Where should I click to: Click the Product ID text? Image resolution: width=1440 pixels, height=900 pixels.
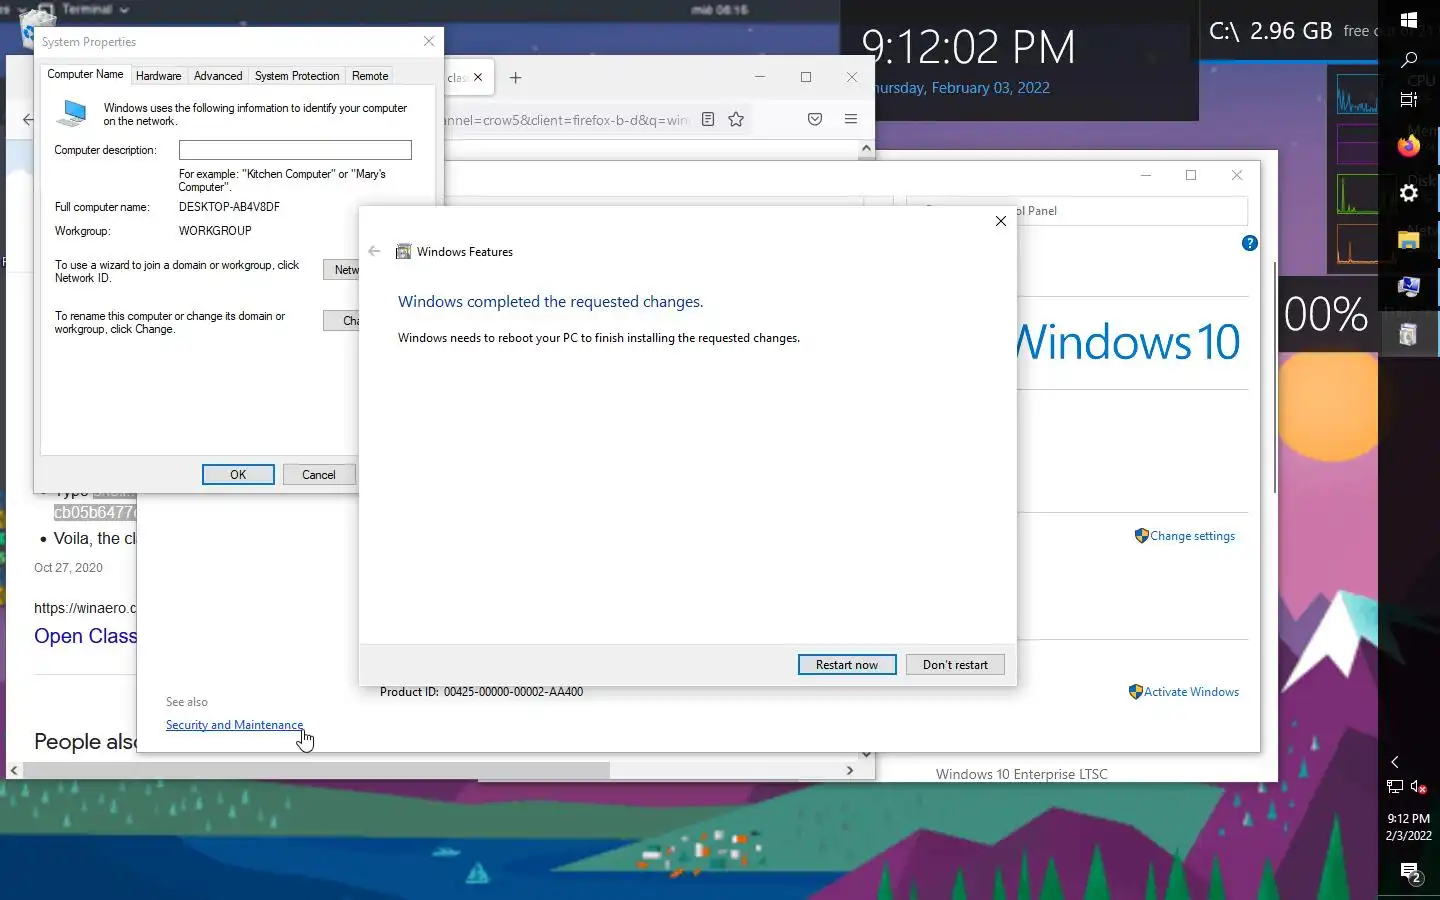coord(481,692)
